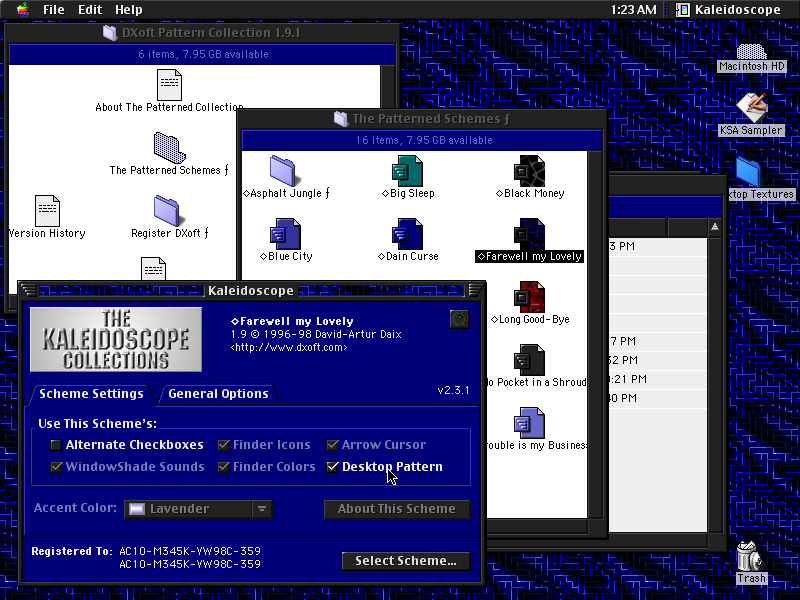Click the question-mark help button in Kaleidoscope window
This screenshot has height=600, width=800.
tap(460, 319)
